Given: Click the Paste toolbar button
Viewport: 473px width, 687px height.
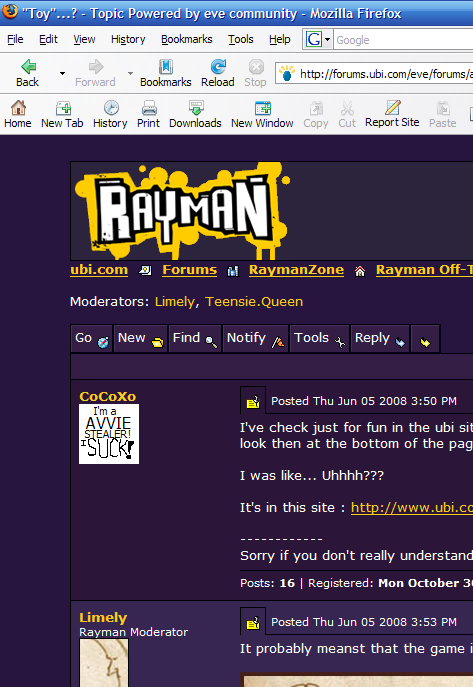Looking at the screenshot, I should [443, 114].
